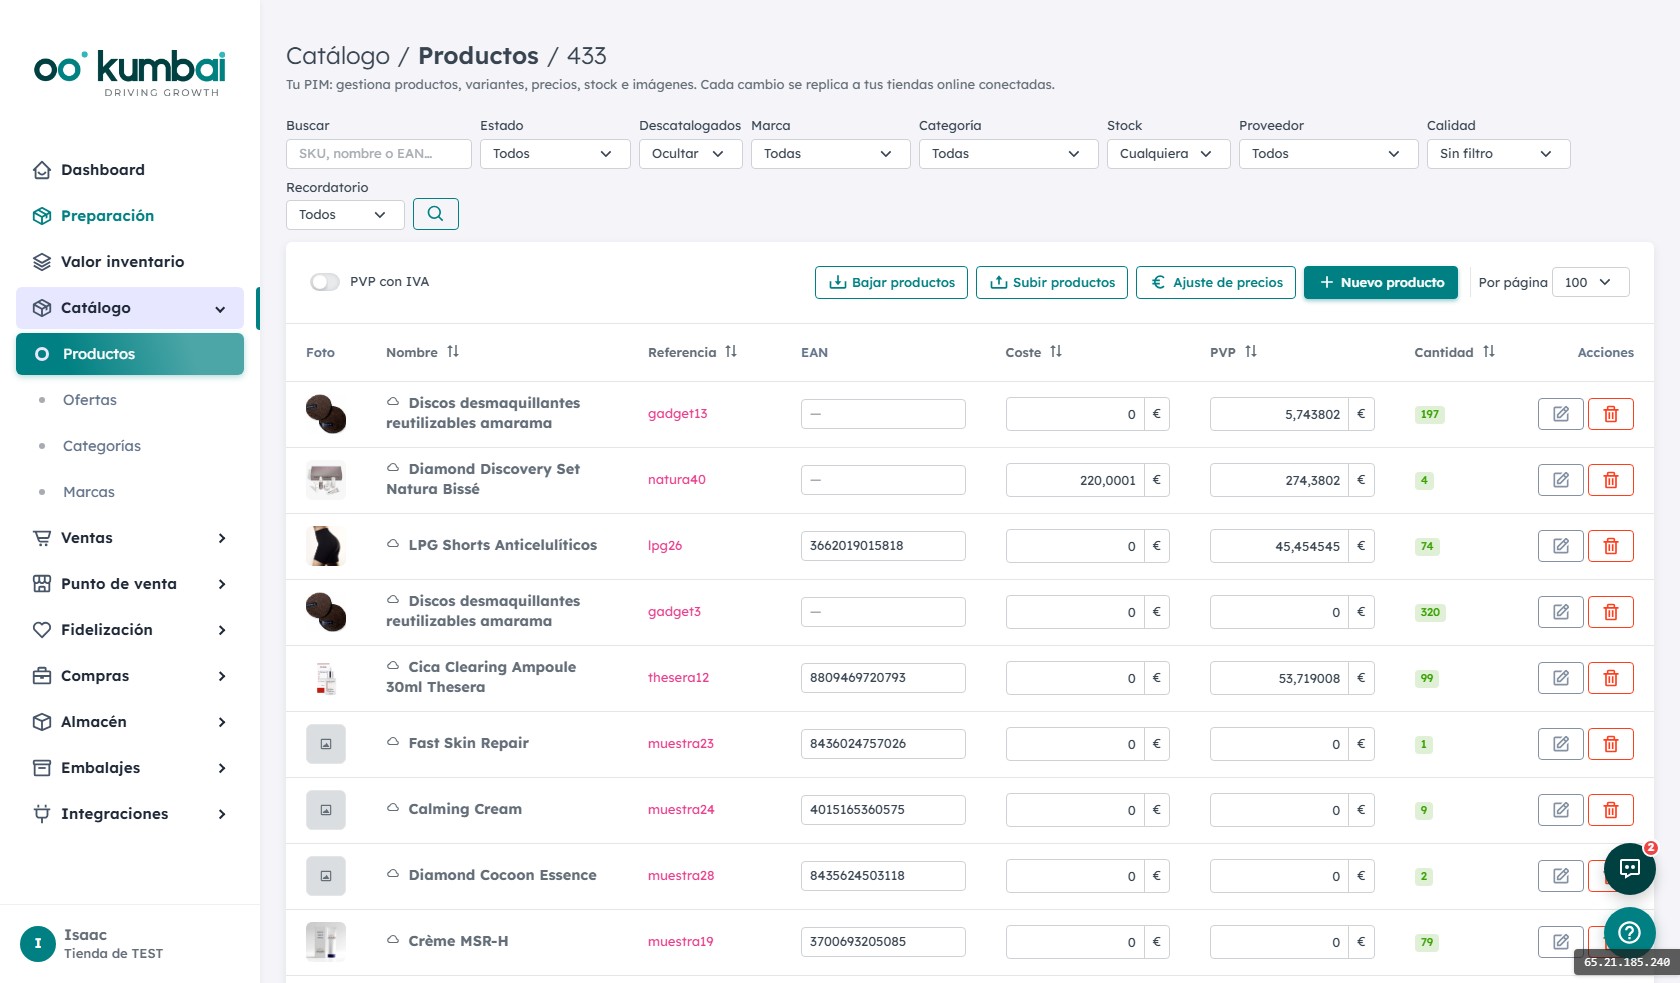Click the PVP field of Cica Clearing Ampoule
This screenshot has width=1680, height=983.
point(1279,678)
